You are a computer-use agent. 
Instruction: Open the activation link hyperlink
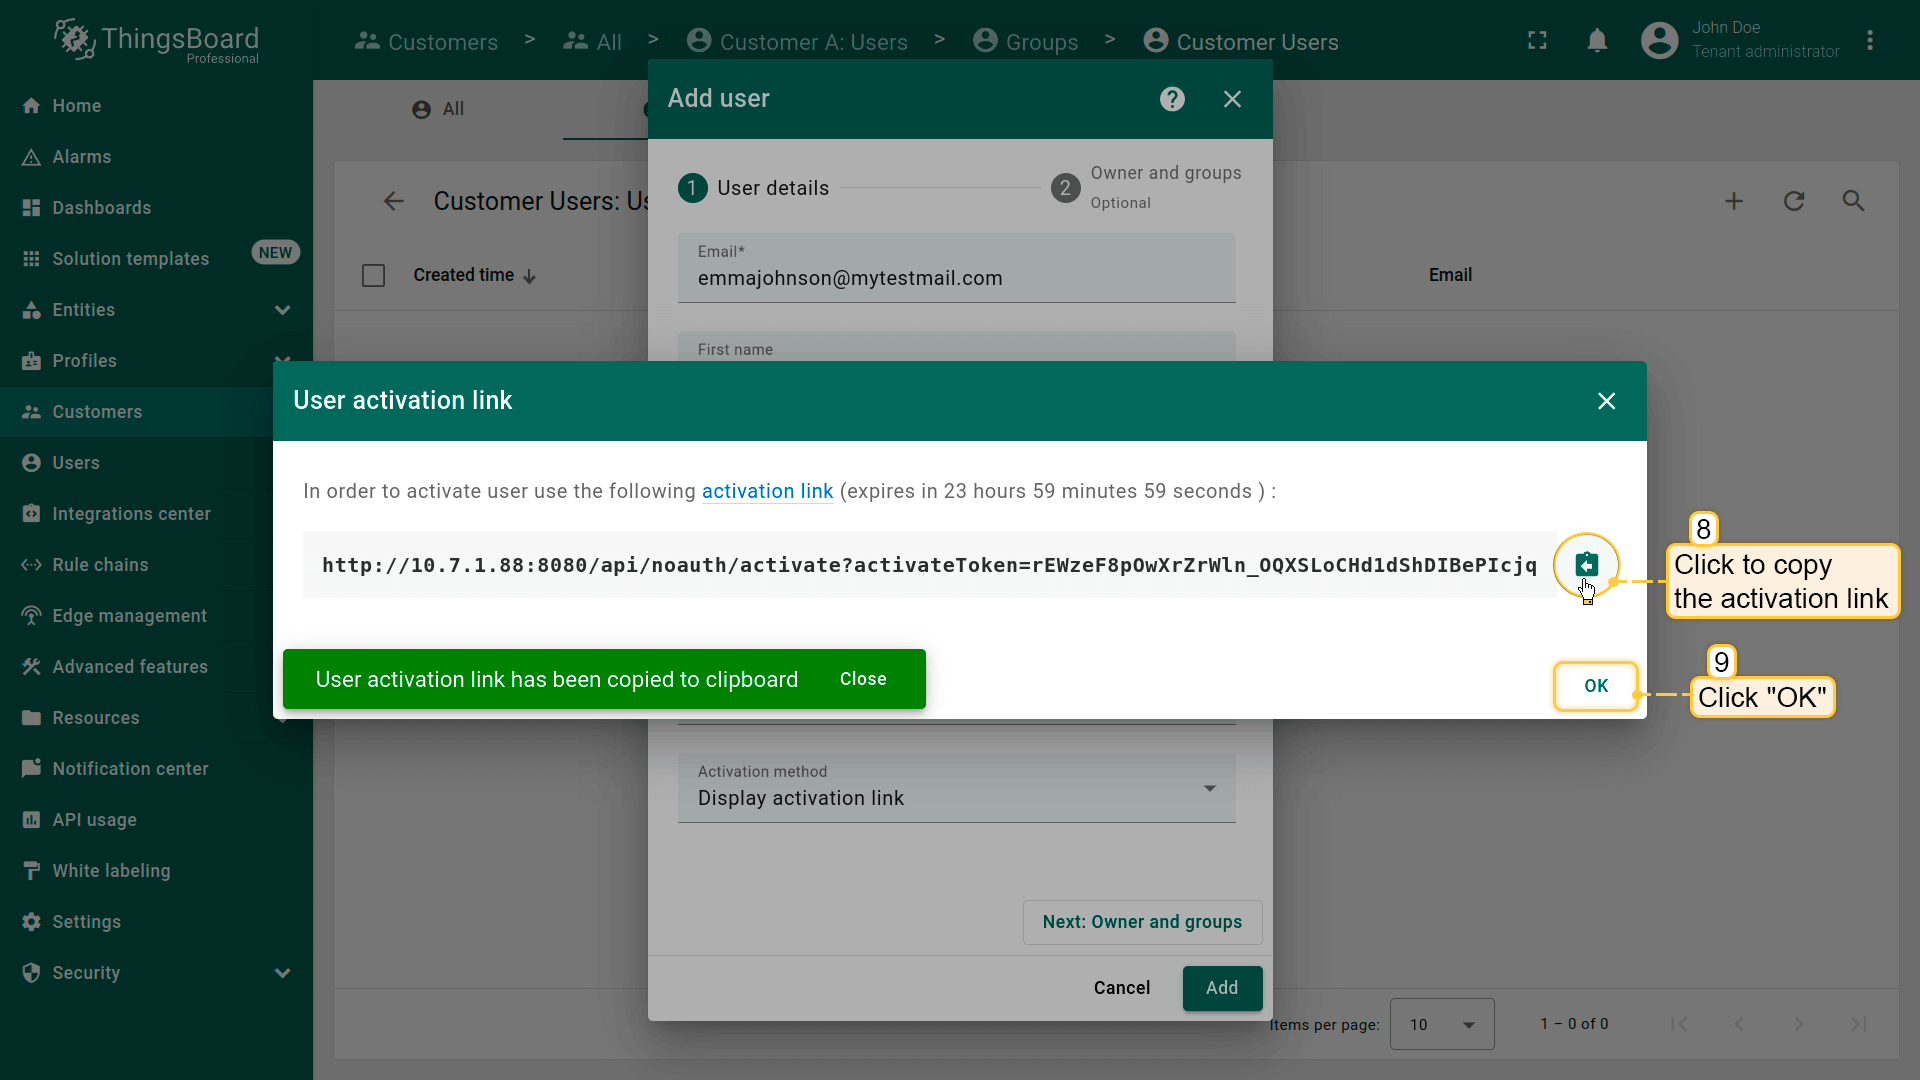pos(767,491)
